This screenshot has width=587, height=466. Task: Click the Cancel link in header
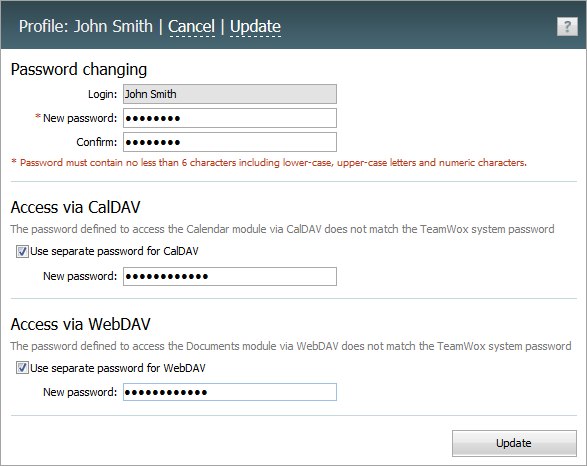191,27
